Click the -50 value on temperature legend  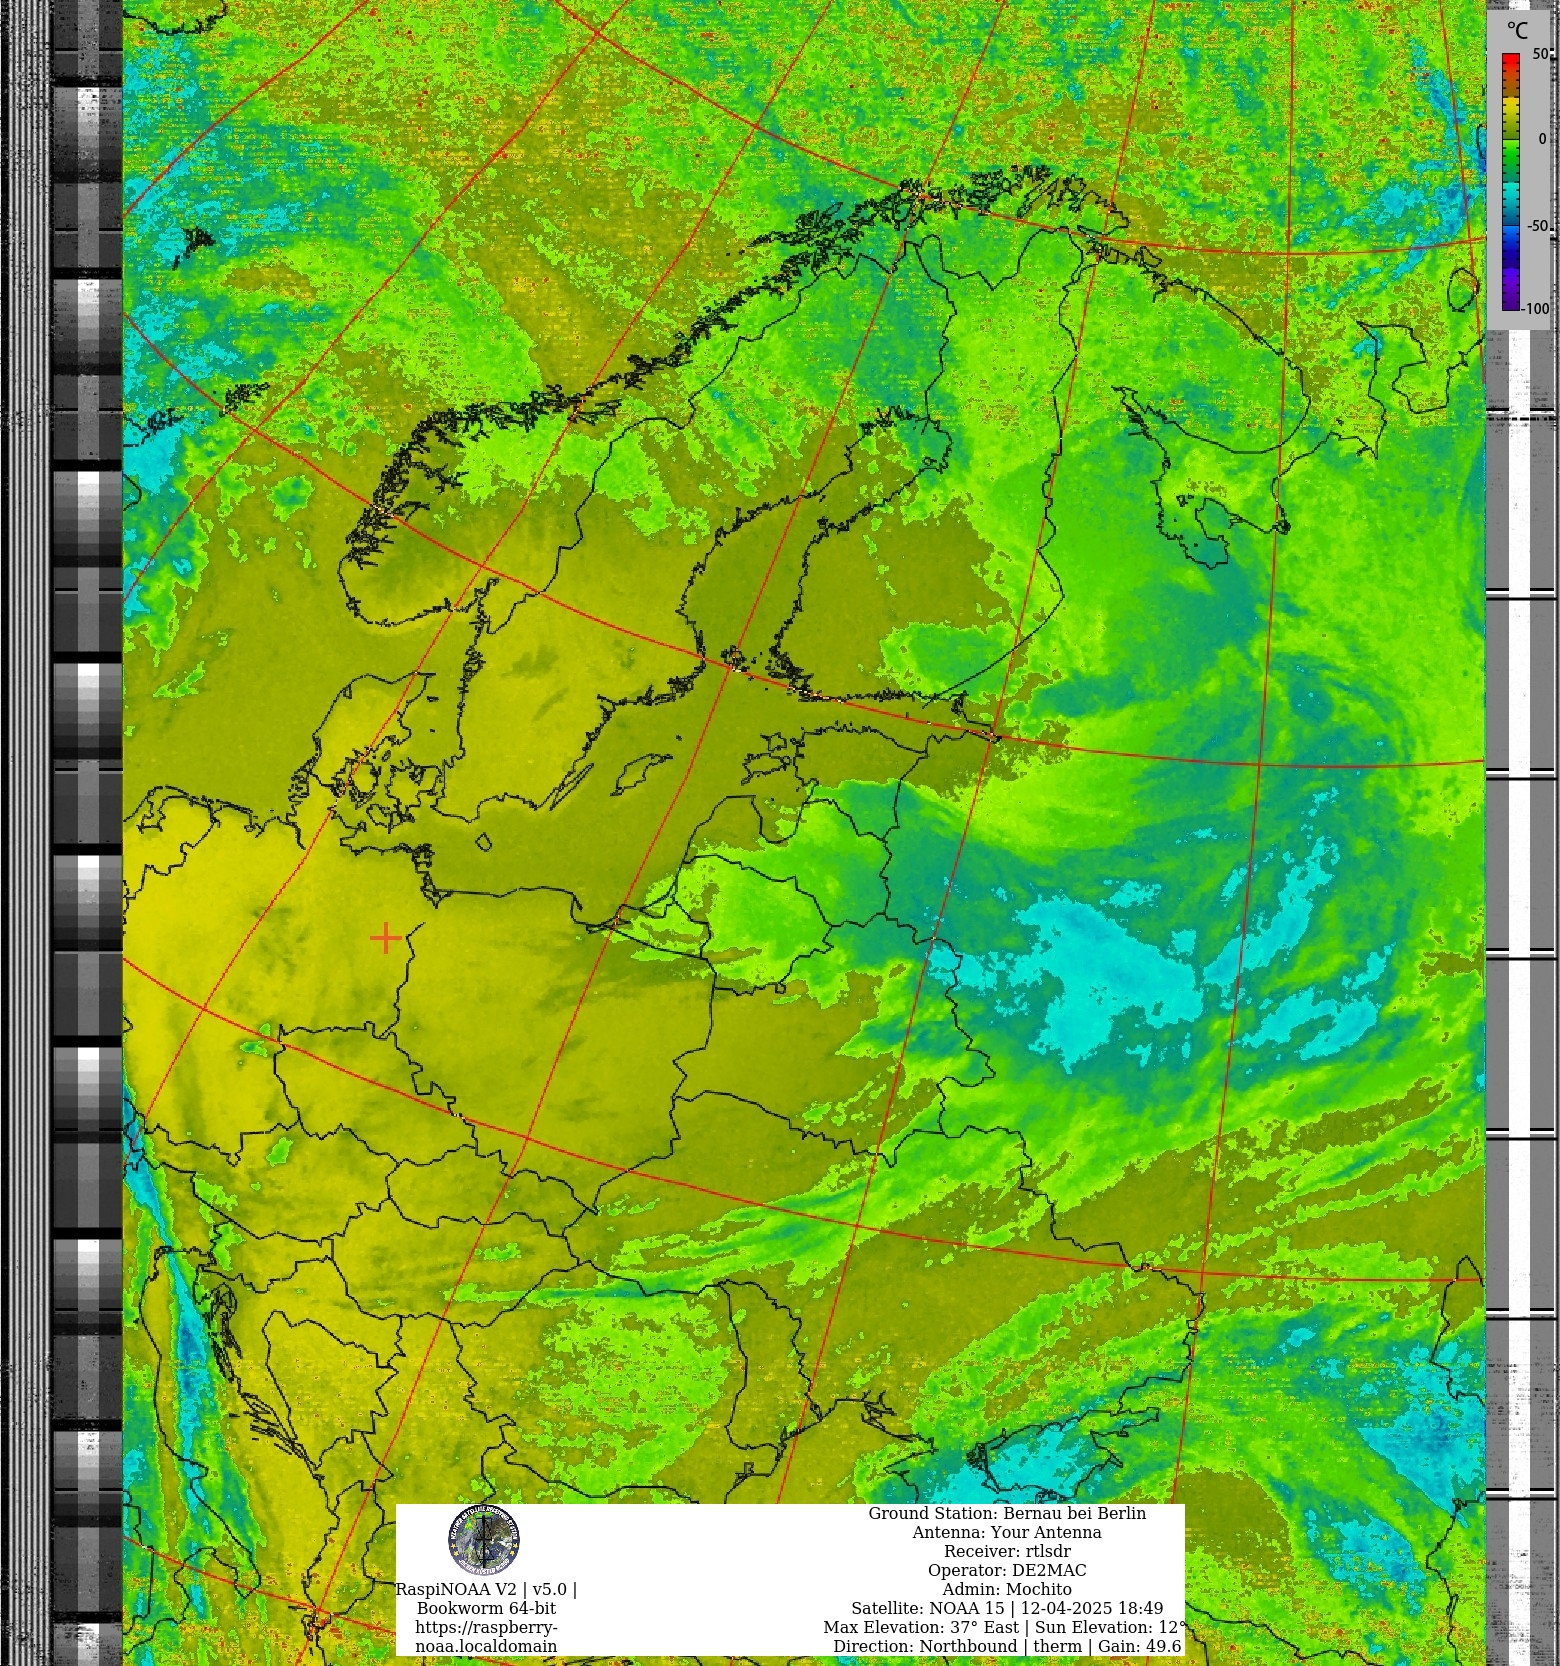tap(1537, 226)
